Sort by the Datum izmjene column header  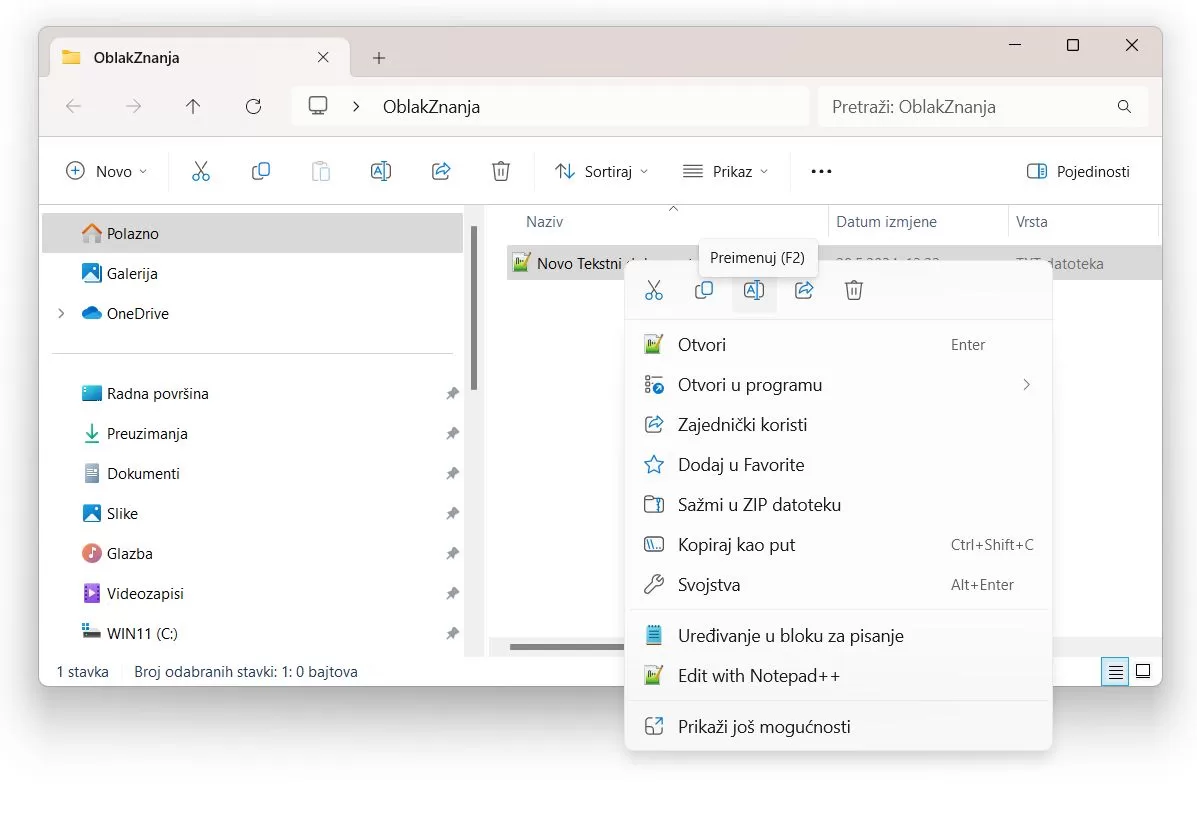coord(886,222)
